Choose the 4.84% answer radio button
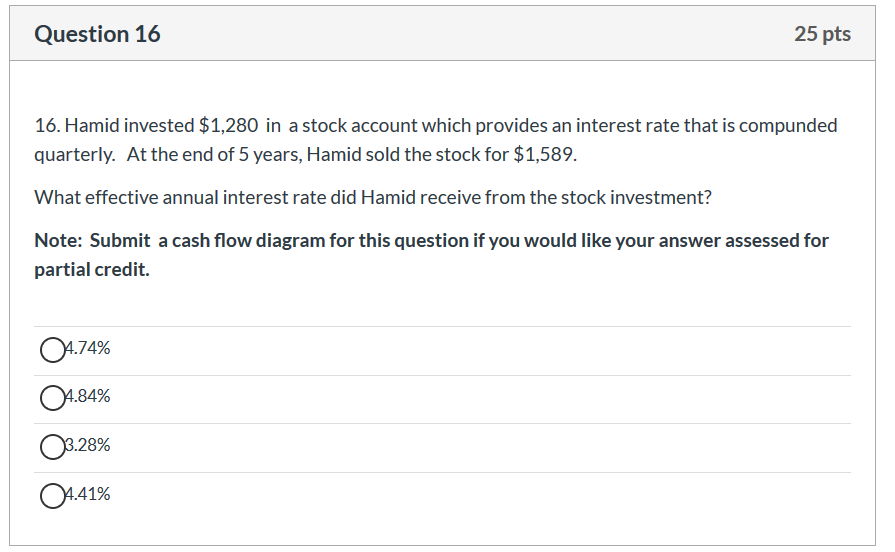This screenshot has height=552, width=895. (x=53, y=398)
